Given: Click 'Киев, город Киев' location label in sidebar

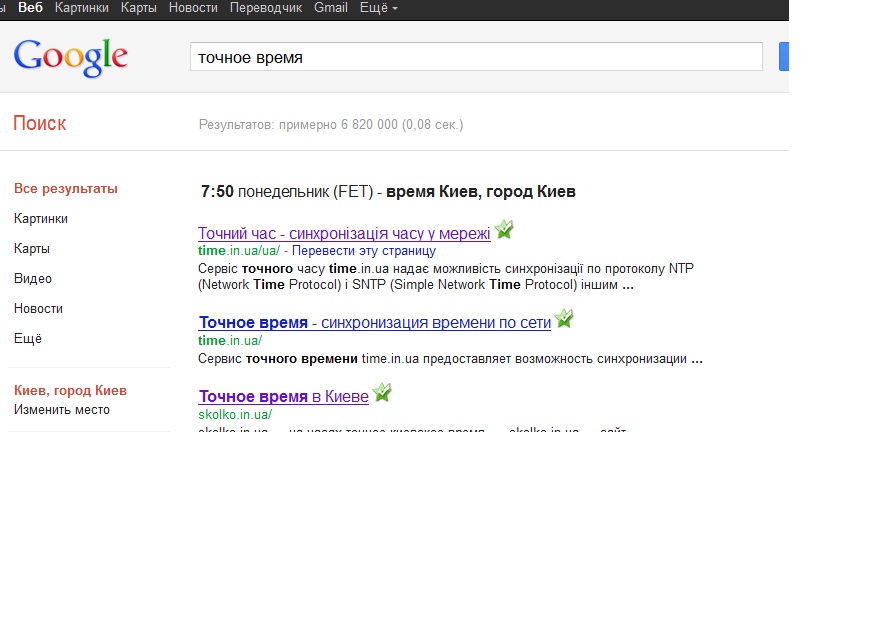Looking at the screenshot, I should click(x=71, y=390).
